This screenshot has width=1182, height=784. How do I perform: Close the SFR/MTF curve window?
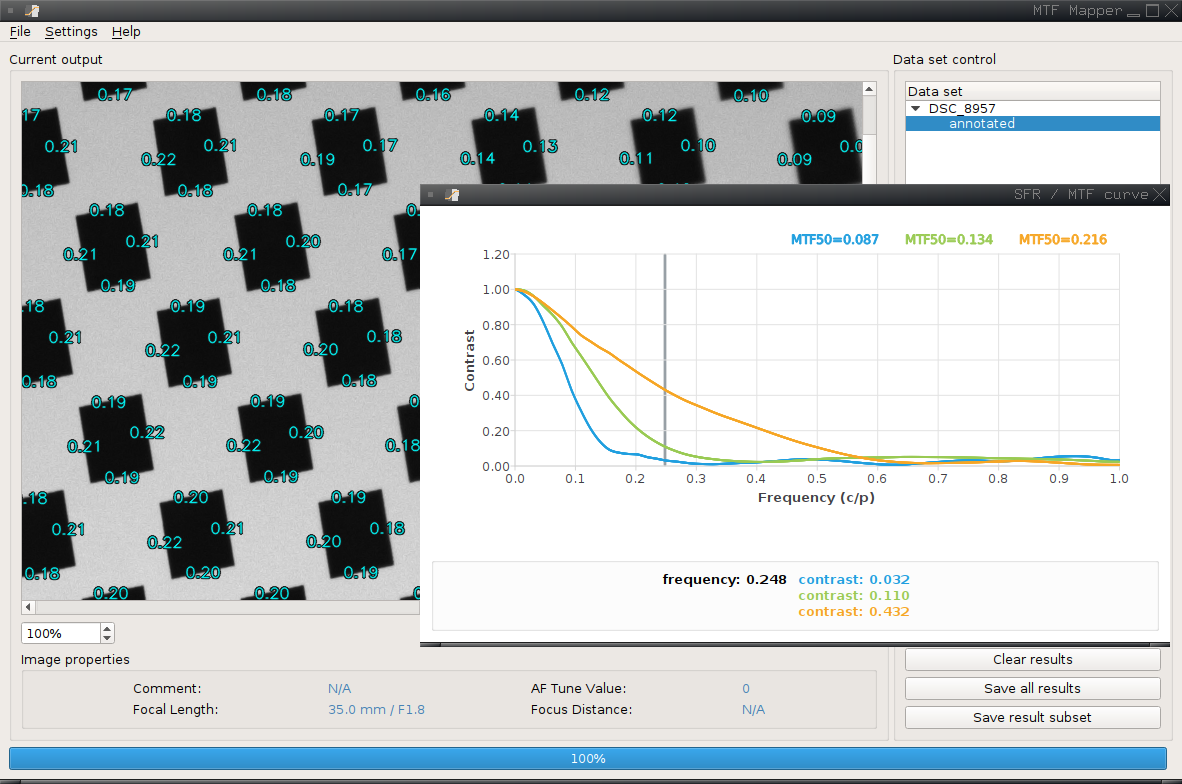[x=1160, y=194]
